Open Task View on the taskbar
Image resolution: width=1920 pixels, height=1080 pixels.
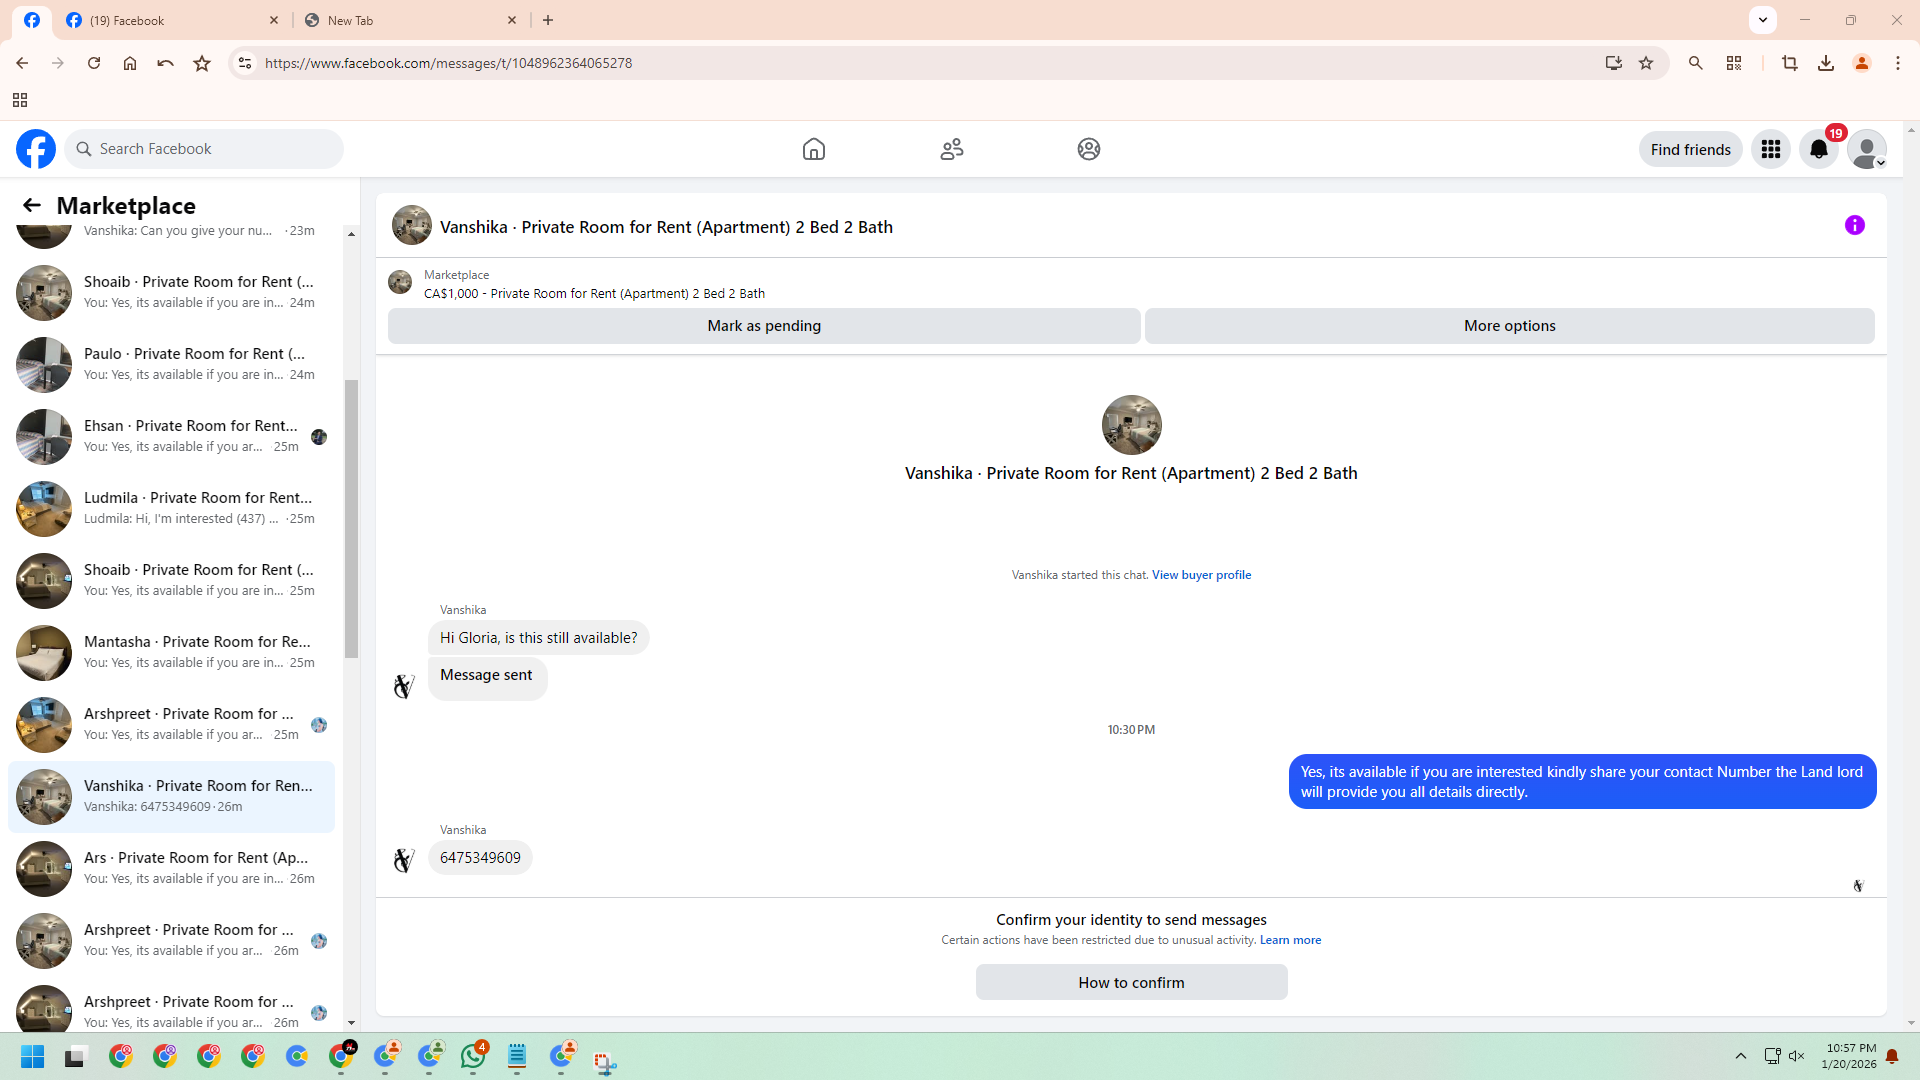(76, 1056)
